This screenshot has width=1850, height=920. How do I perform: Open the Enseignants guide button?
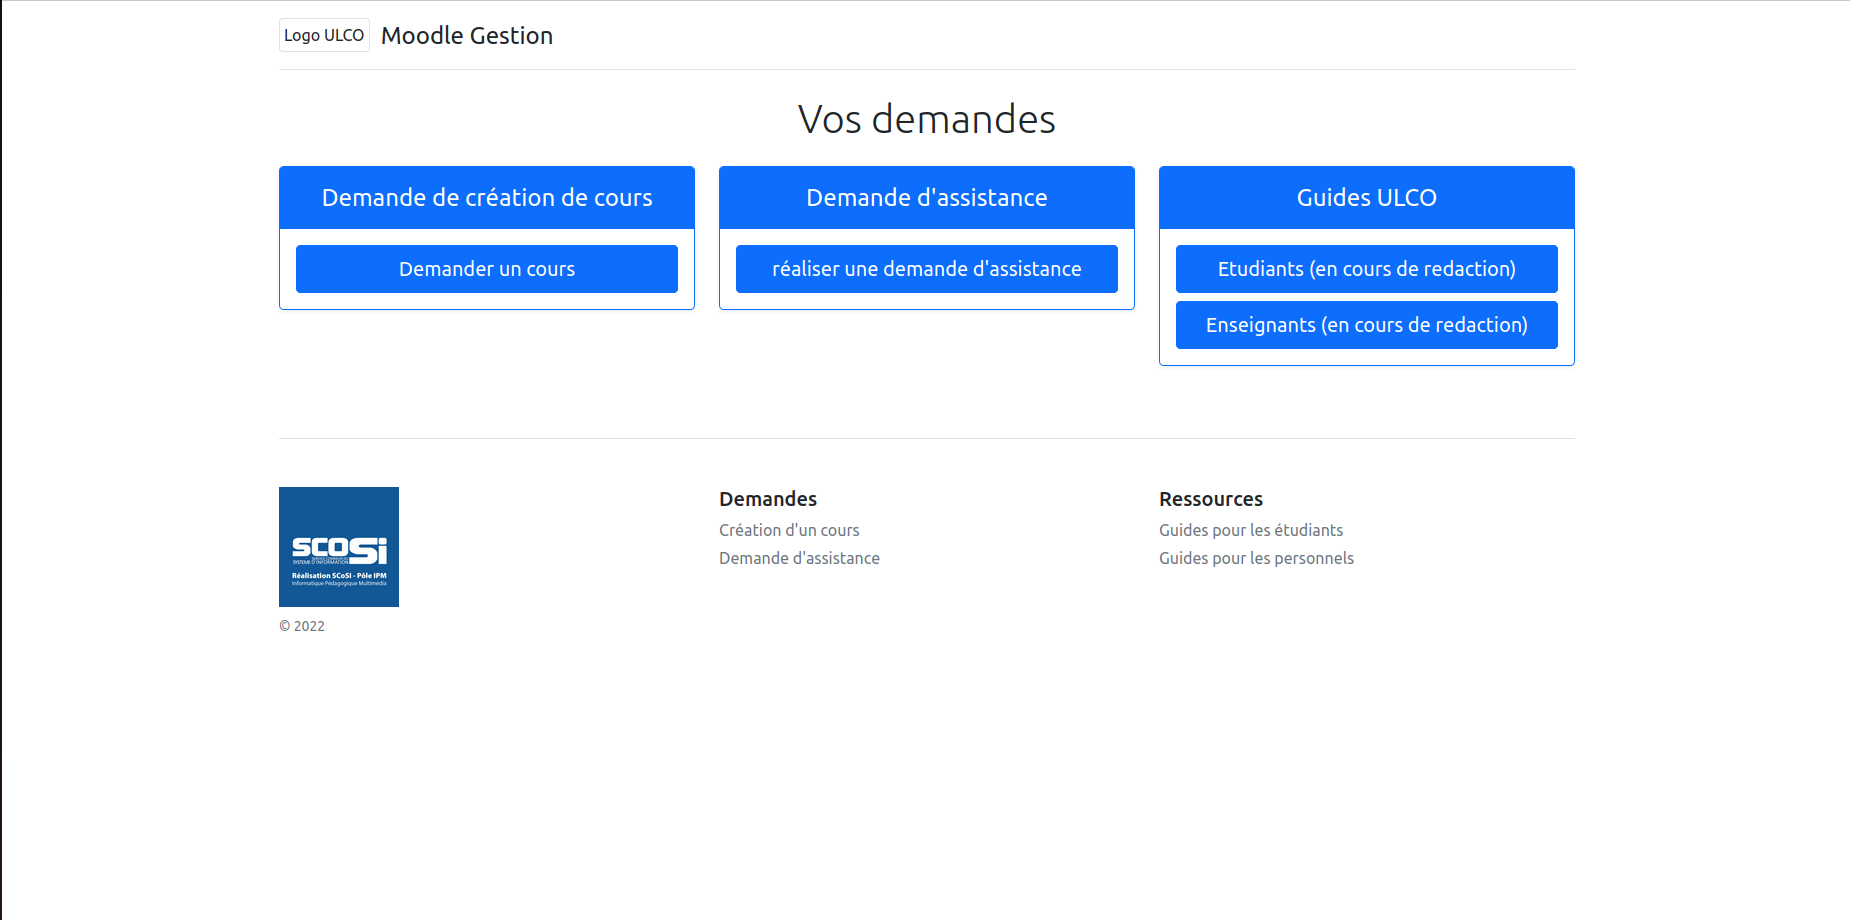1366,325
